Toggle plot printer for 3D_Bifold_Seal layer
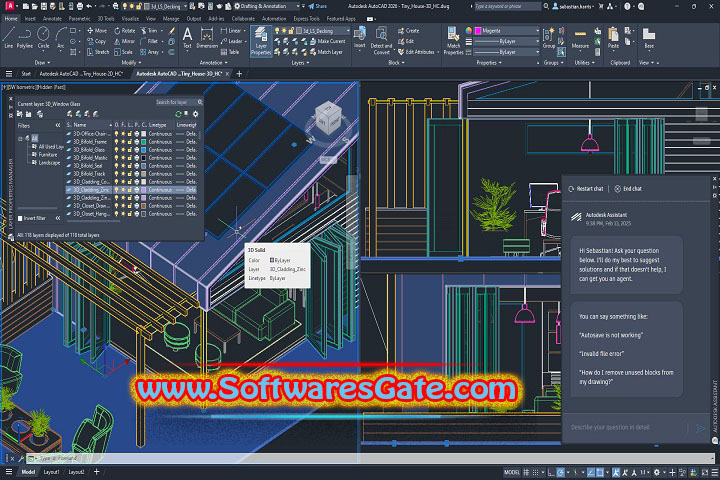 137,166
